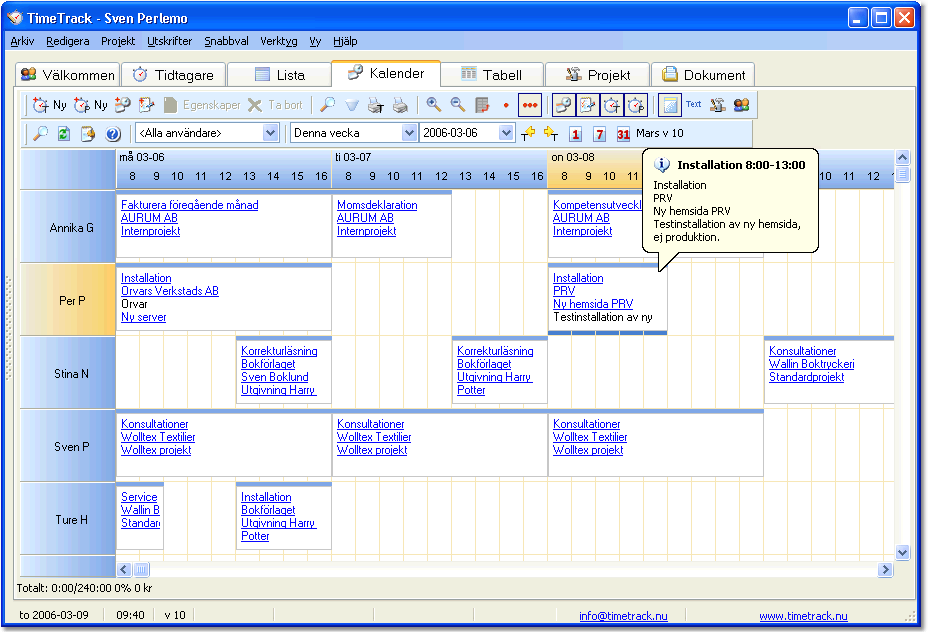The height and width of the screenshot is (634, 928).
Task: Add new task with the plus notepad icon
Action: coord(146,105)
